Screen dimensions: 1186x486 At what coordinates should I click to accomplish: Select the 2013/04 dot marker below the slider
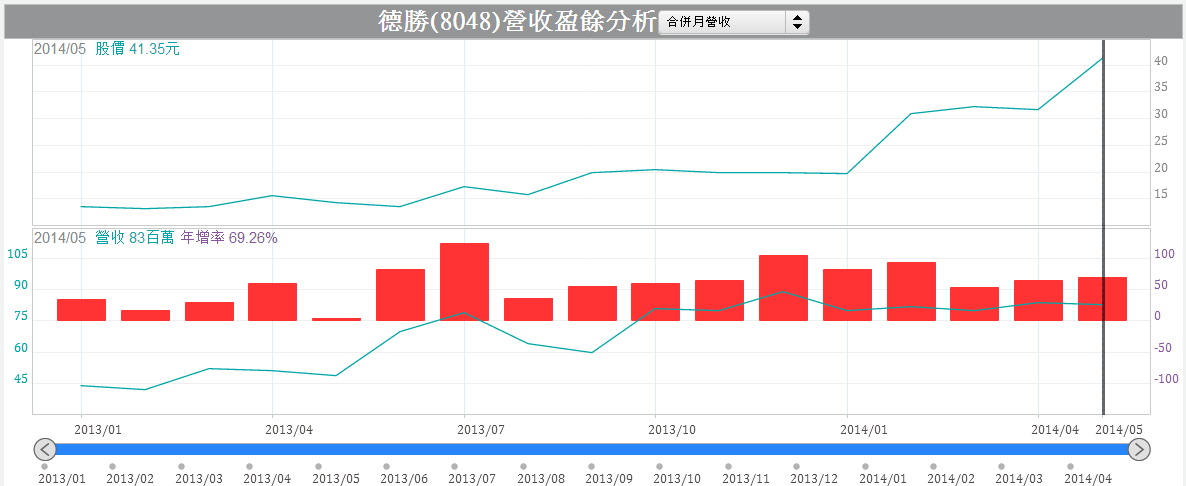click(250, 466)
